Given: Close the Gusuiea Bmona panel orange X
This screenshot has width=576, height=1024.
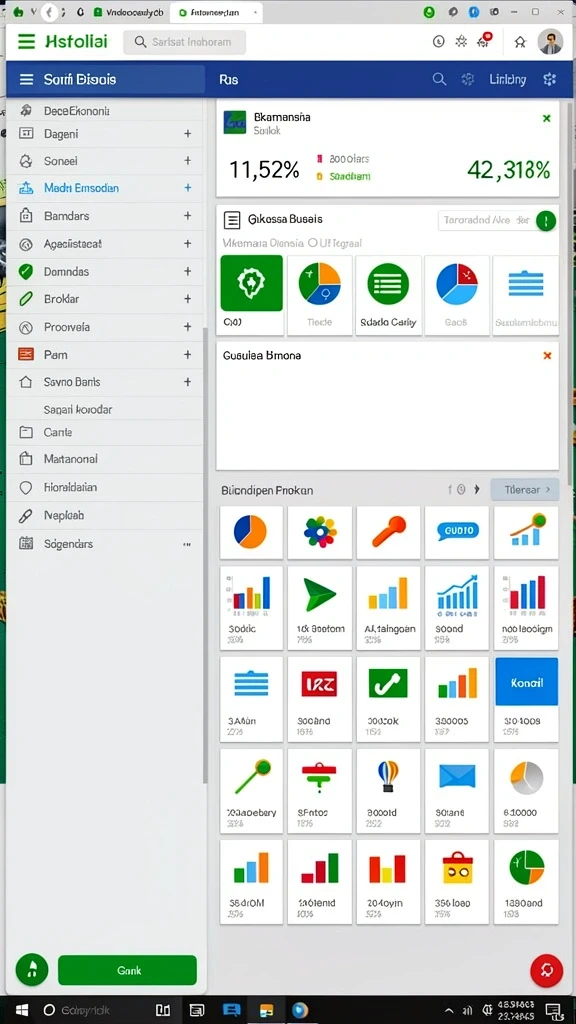Looking at the screenshot, I should 547,355.
